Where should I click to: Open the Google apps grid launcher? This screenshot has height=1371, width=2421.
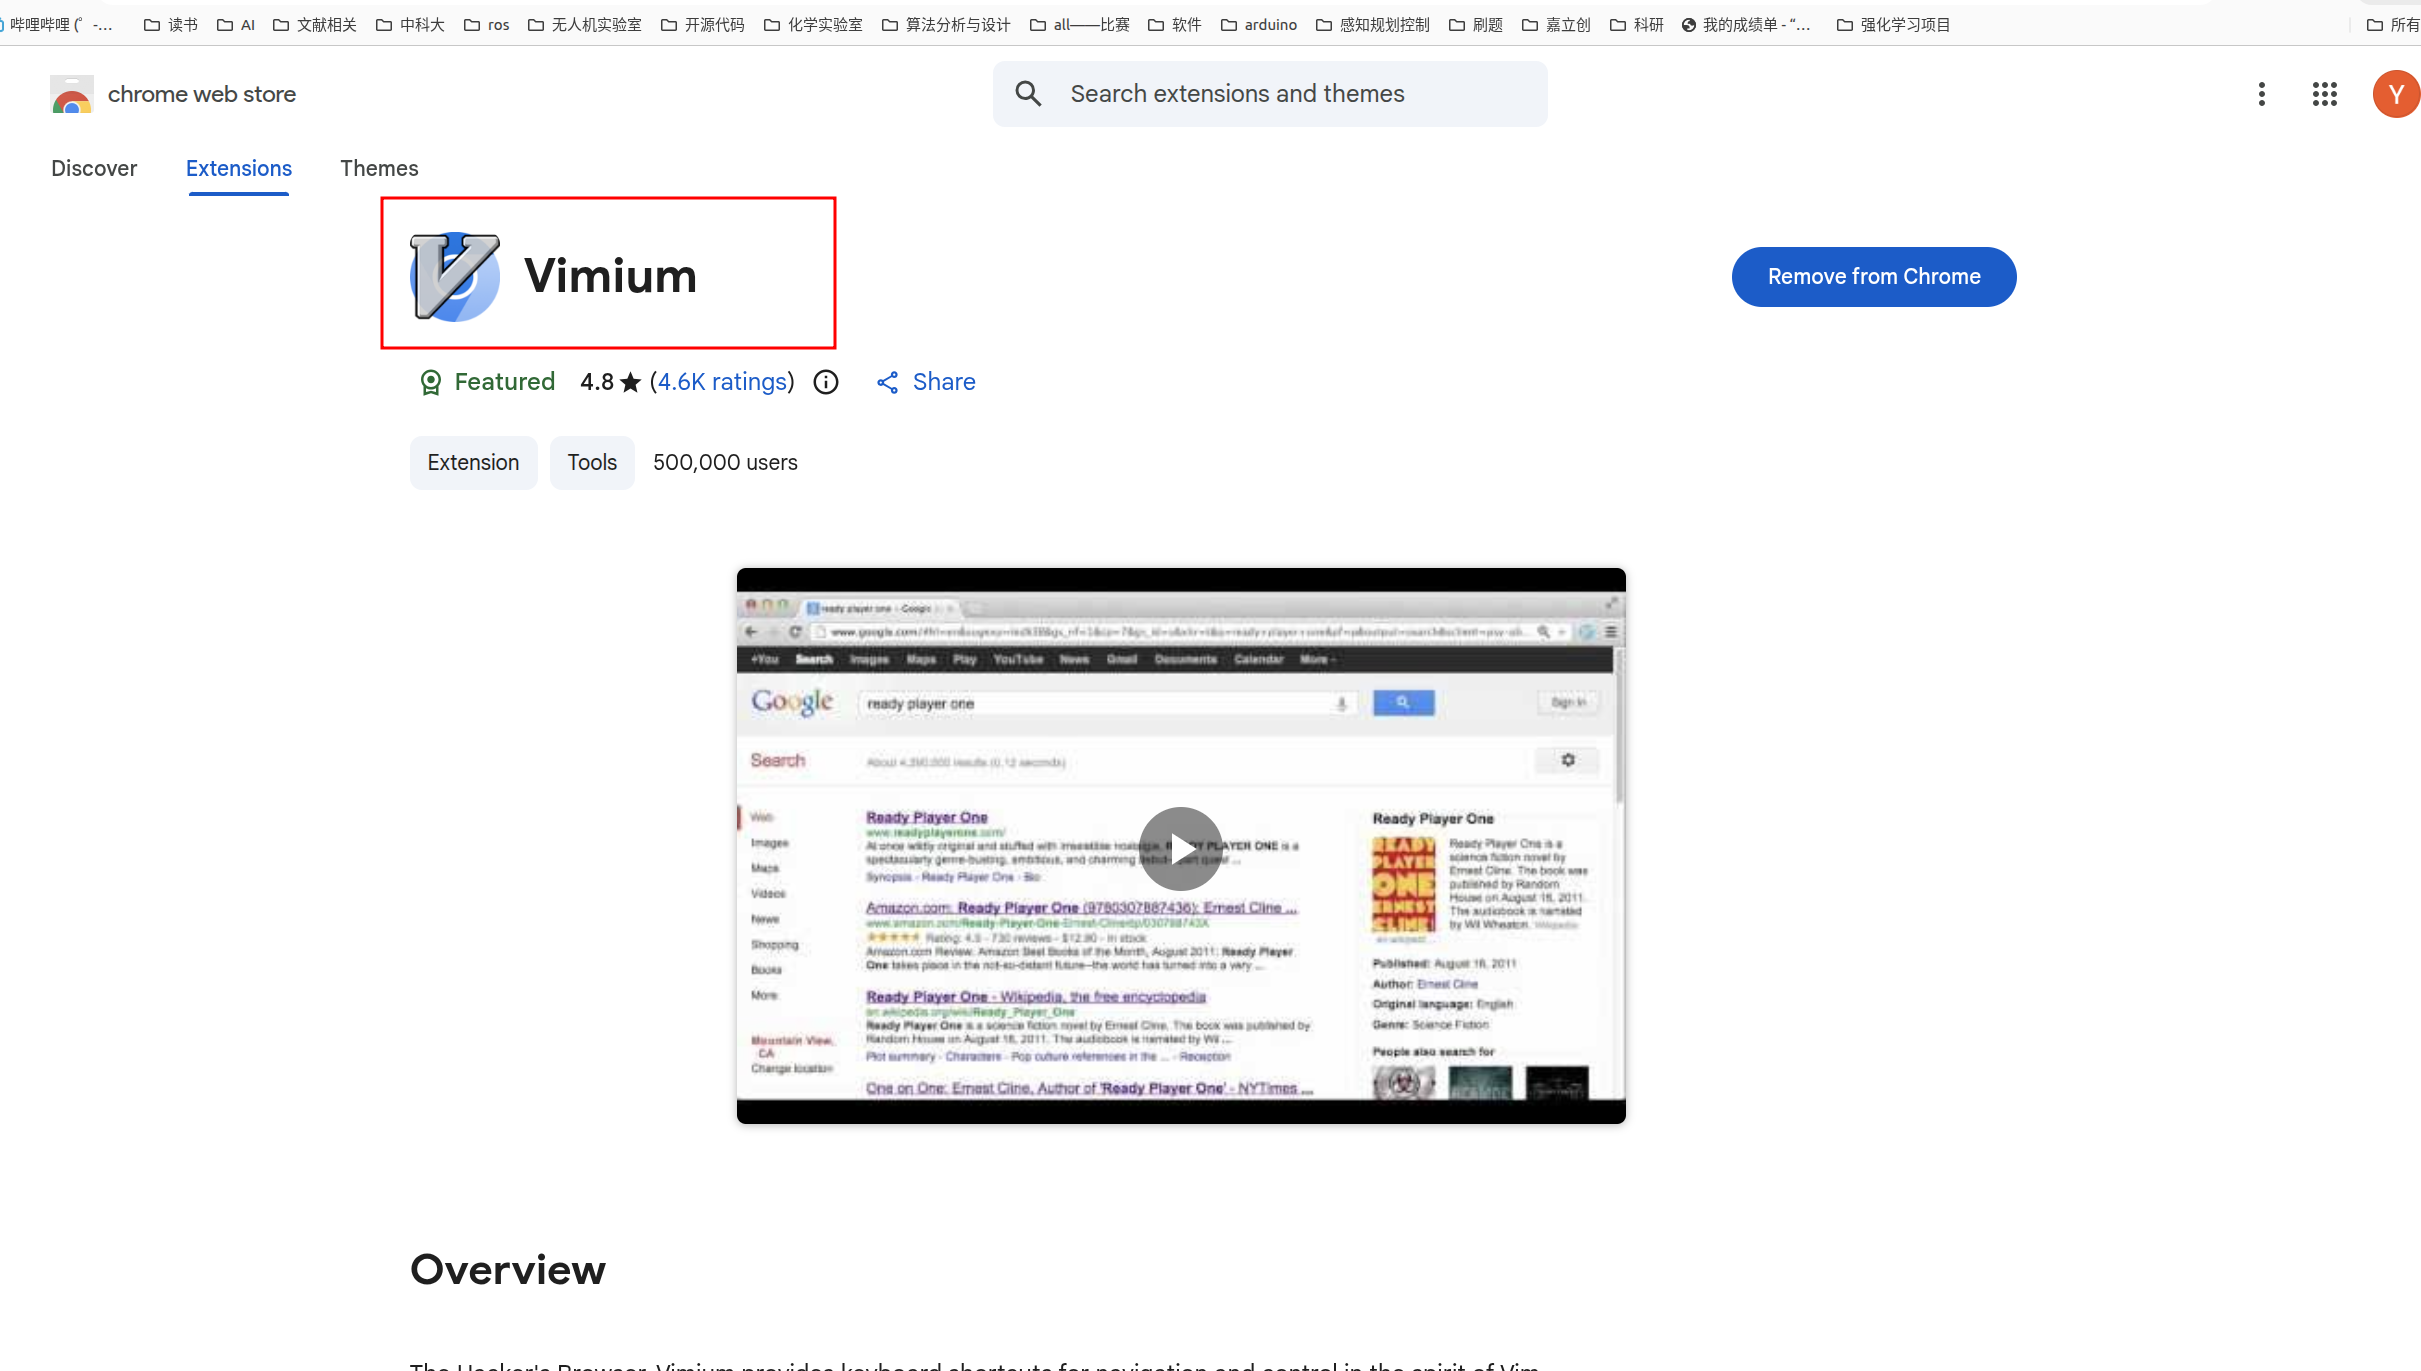(2324, 94)
